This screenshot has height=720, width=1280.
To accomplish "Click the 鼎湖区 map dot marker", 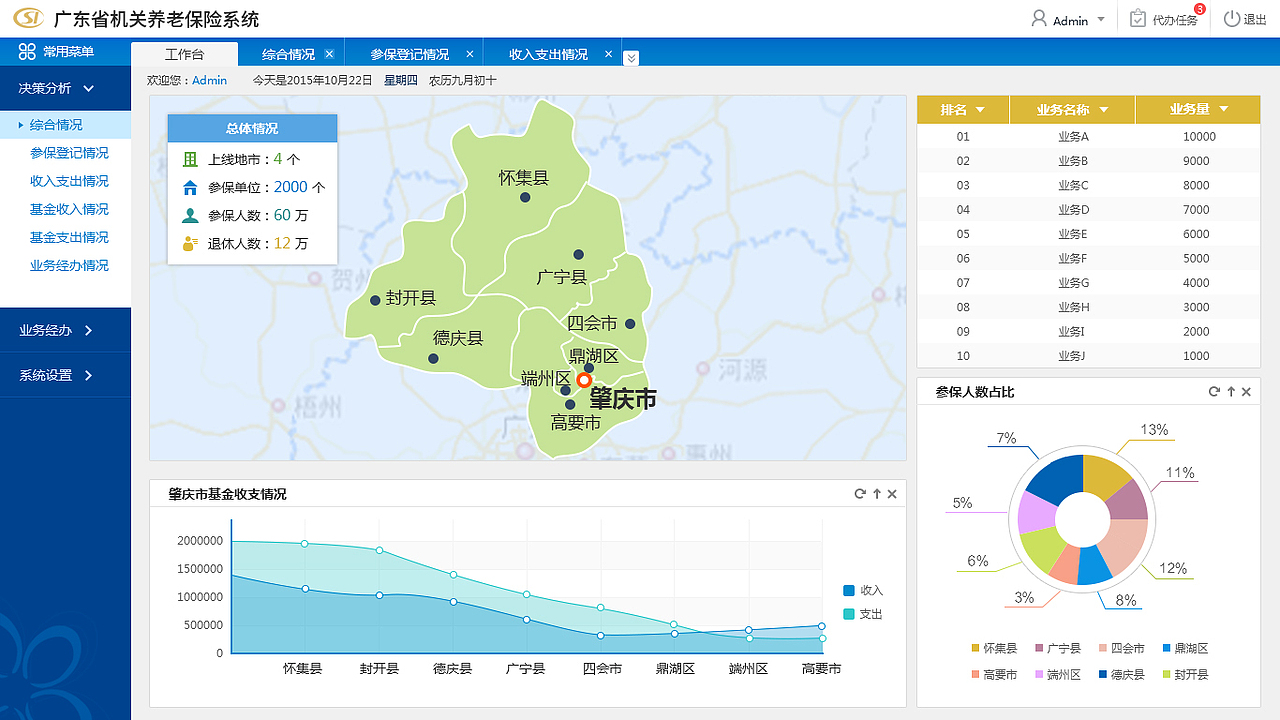I will coord(589,368).
